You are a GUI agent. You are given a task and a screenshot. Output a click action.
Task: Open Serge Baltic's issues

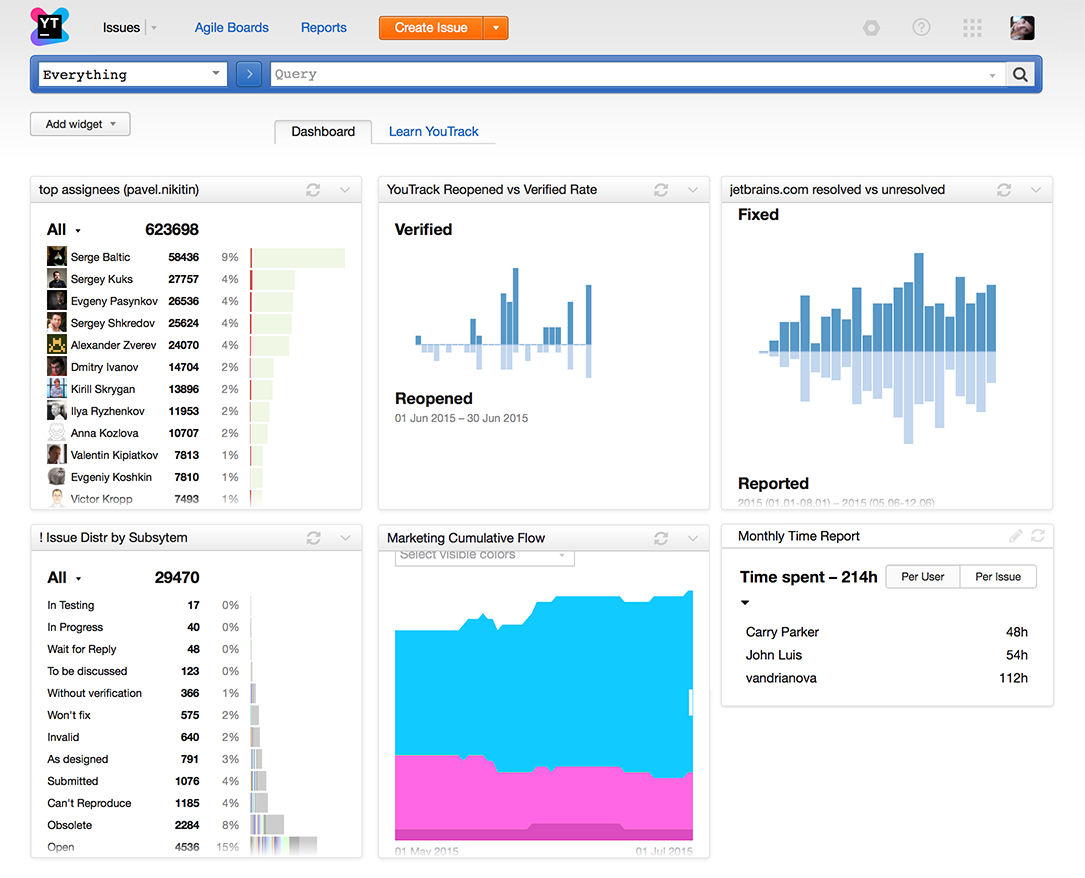100,257
